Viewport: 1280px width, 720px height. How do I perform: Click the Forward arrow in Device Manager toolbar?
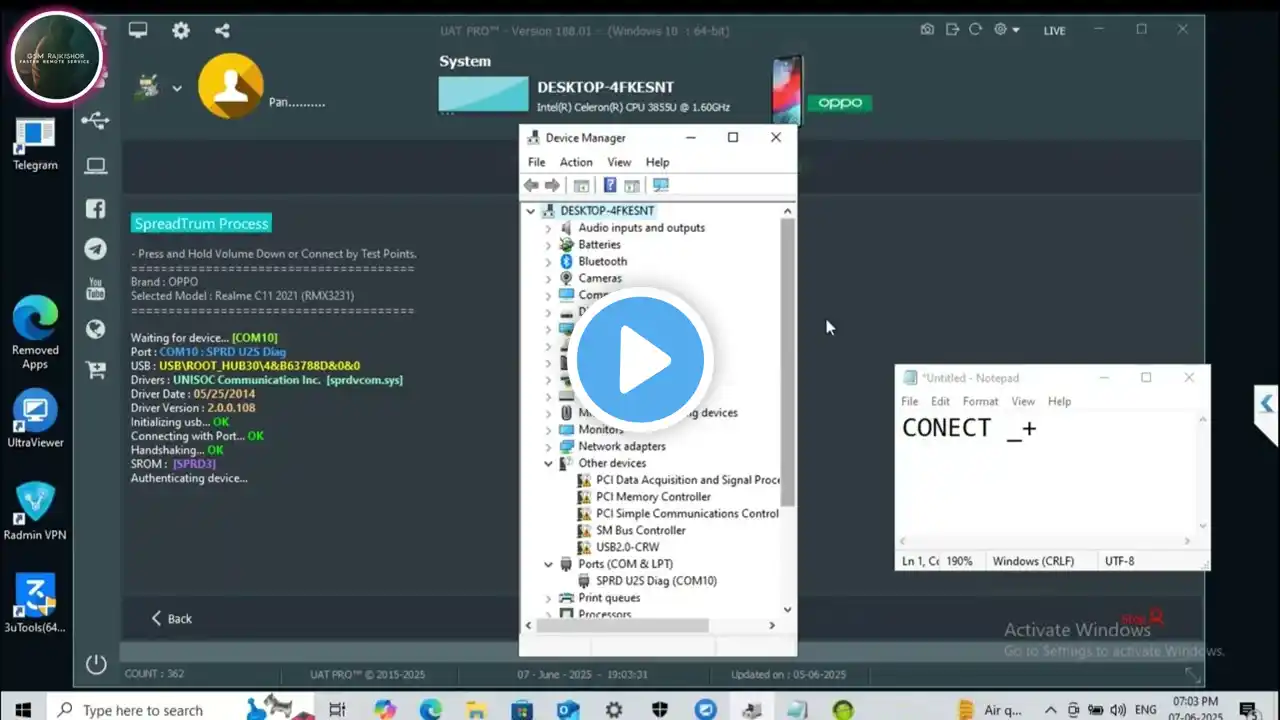552,185
